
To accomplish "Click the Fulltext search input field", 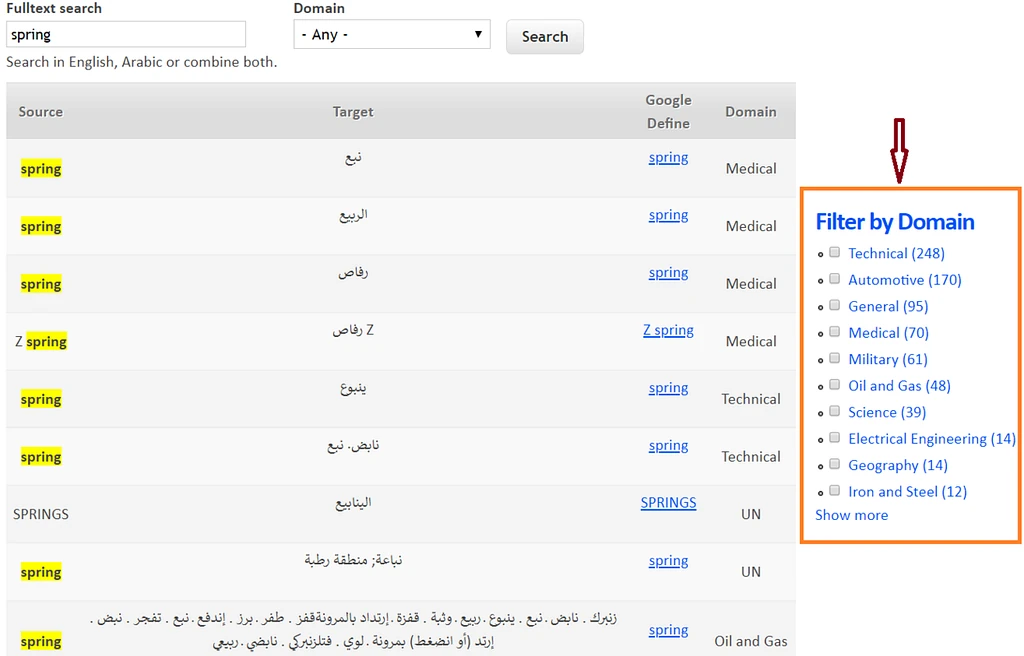I will (x=126, y=35).
